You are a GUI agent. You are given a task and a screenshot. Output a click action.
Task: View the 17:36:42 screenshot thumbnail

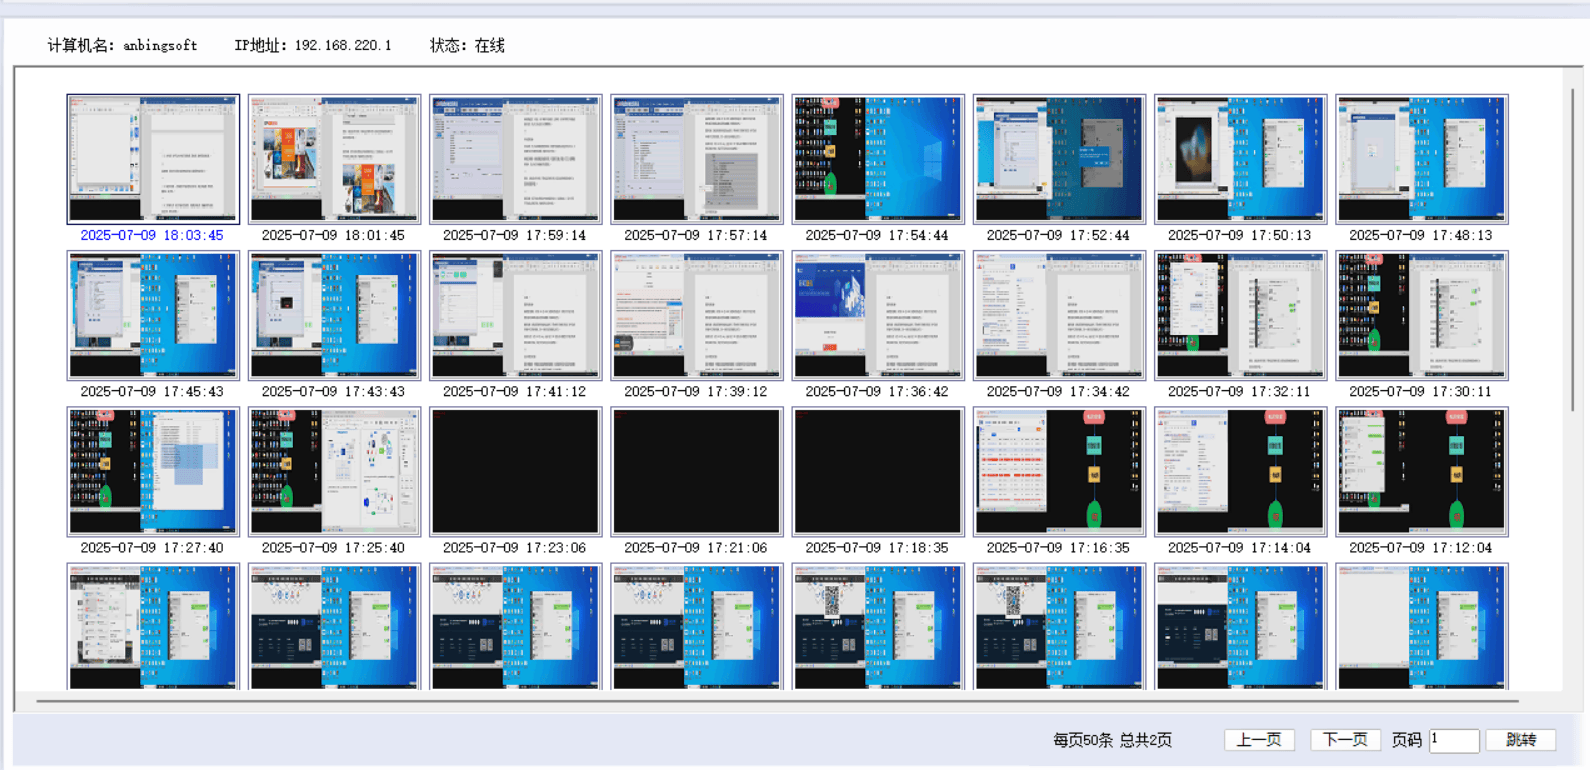(877, 315)
